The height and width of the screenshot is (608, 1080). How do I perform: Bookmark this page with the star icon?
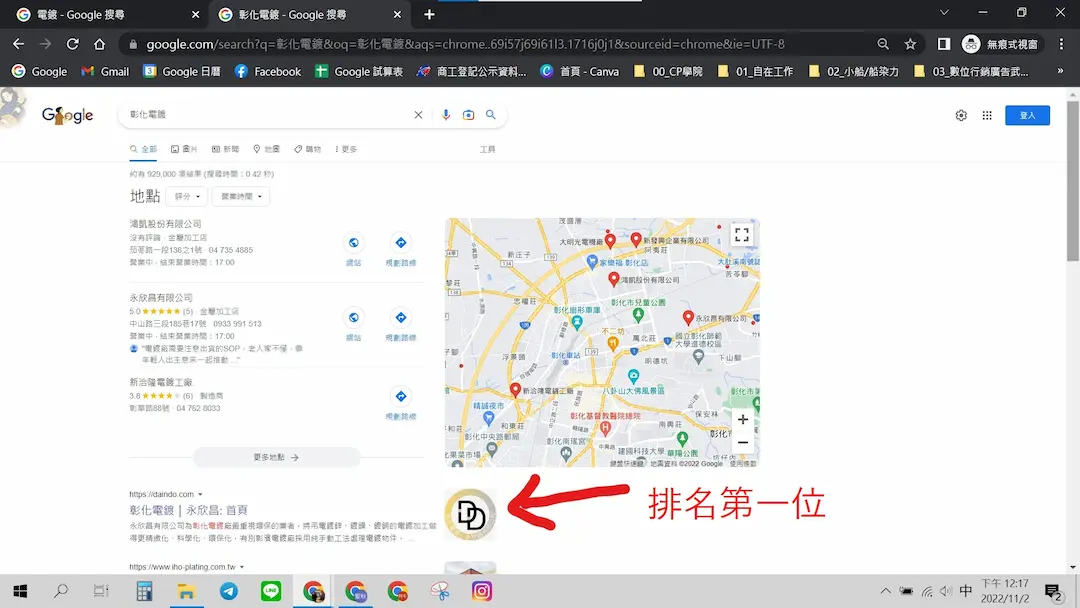(910, 44)
